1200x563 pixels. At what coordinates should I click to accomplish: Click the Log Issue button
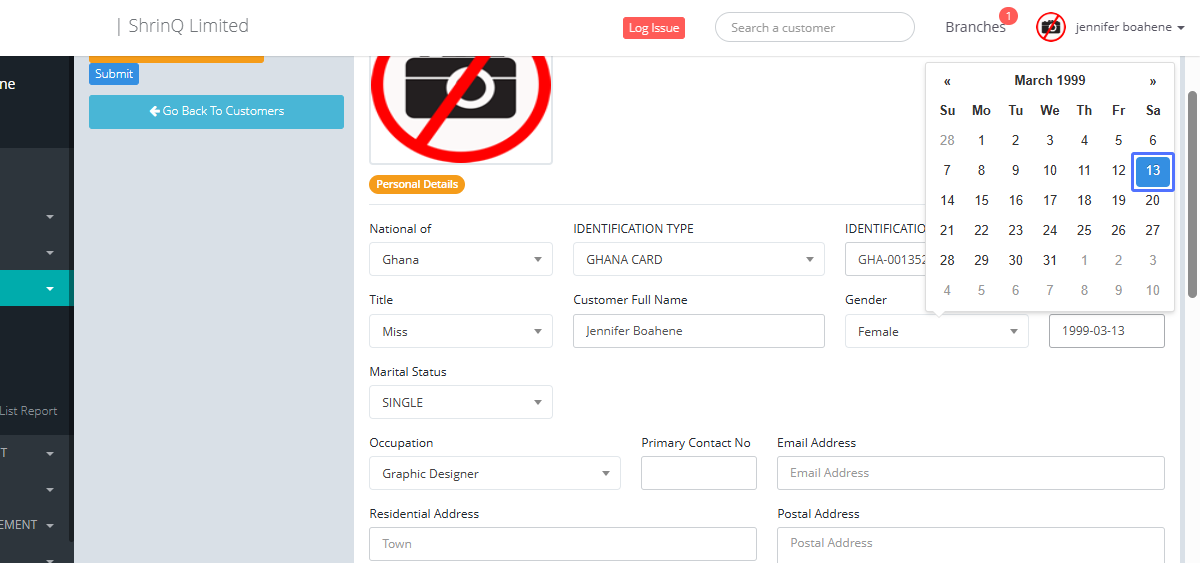653,28
